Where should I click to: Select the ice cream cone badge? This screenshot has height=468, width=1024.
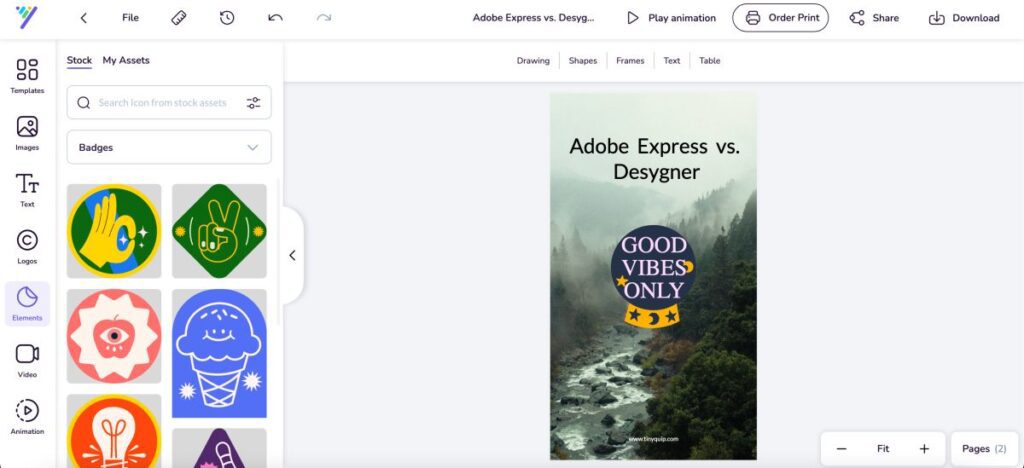pos(219,353)
